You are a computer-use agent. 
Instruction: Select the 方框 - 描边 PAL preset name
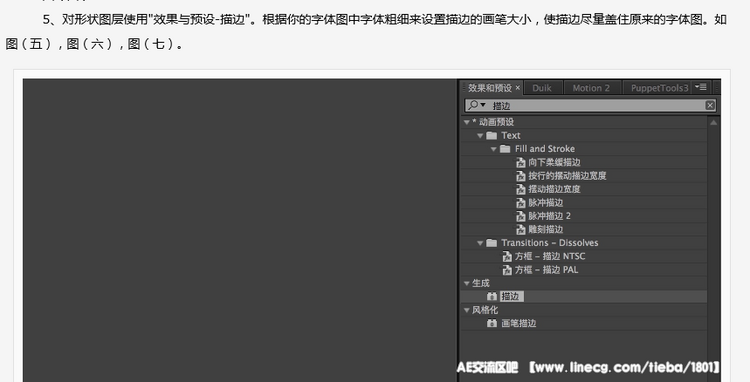pyautogui.click(x=546, y=270)
